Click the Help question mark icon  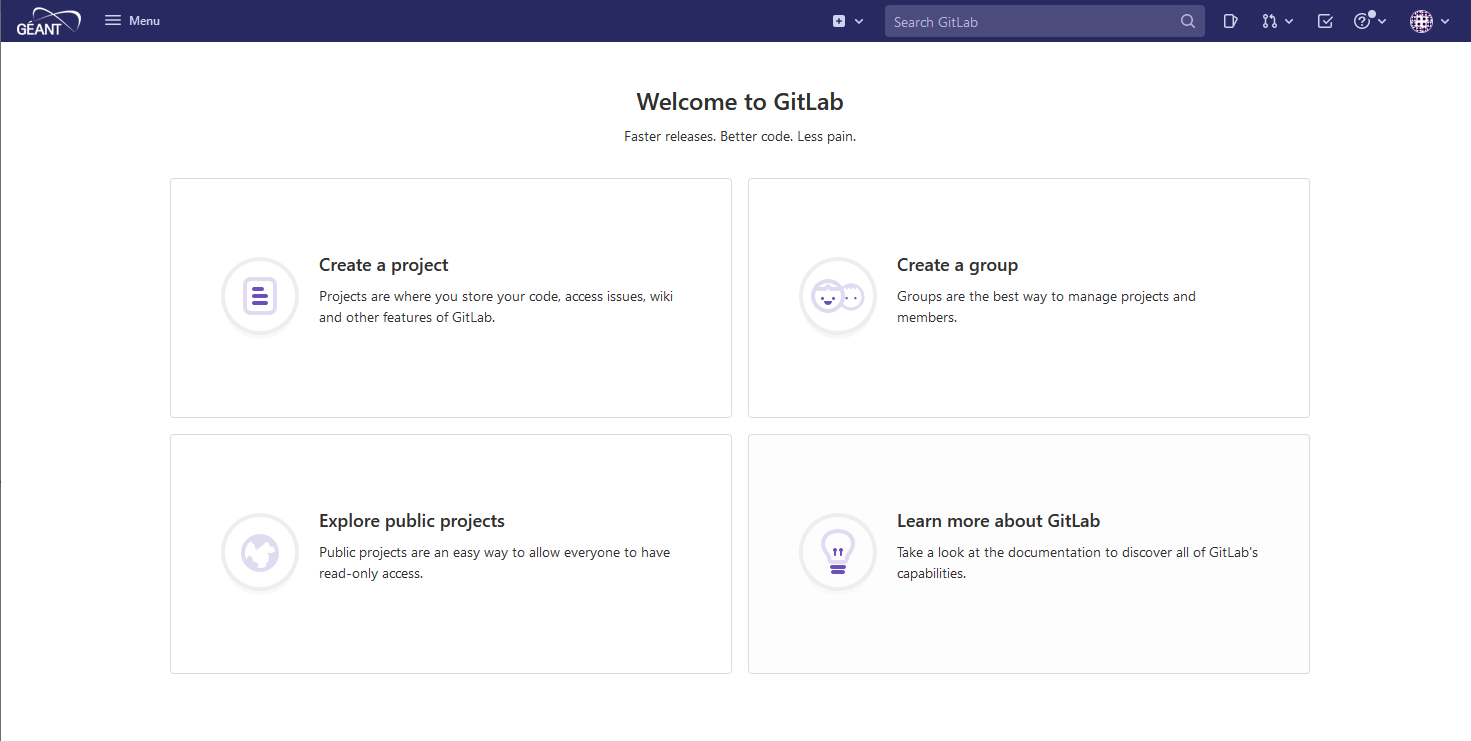tap(1362, 21)
